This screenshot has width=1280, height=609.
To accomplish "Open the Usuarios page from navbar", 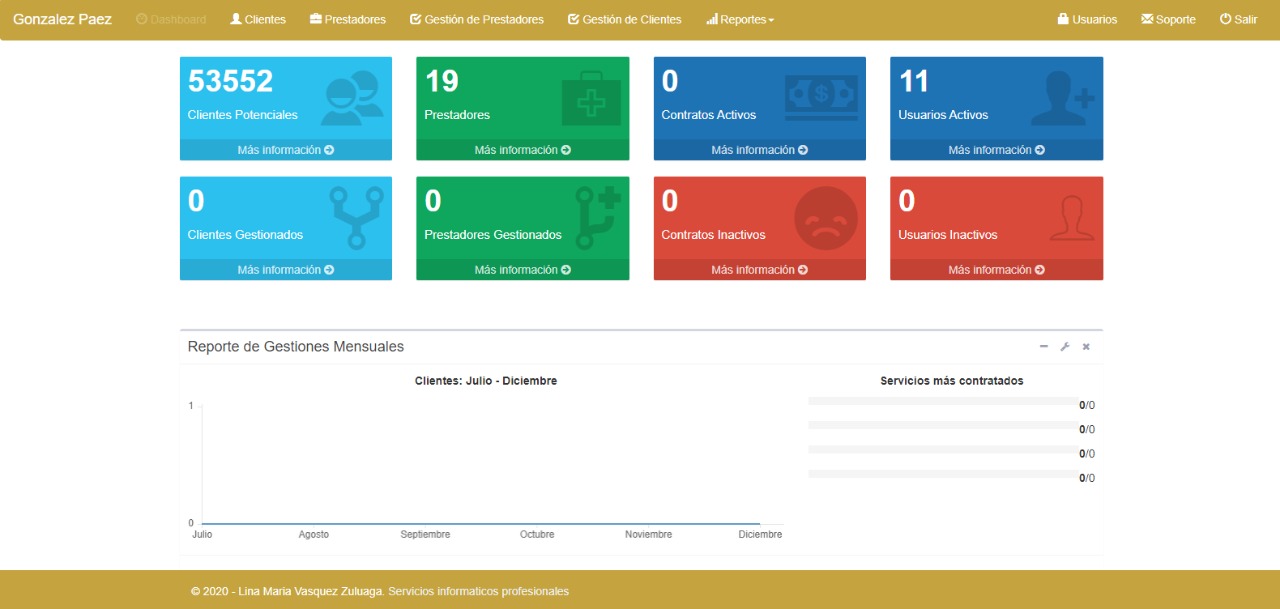I will tap(1087, 20).
